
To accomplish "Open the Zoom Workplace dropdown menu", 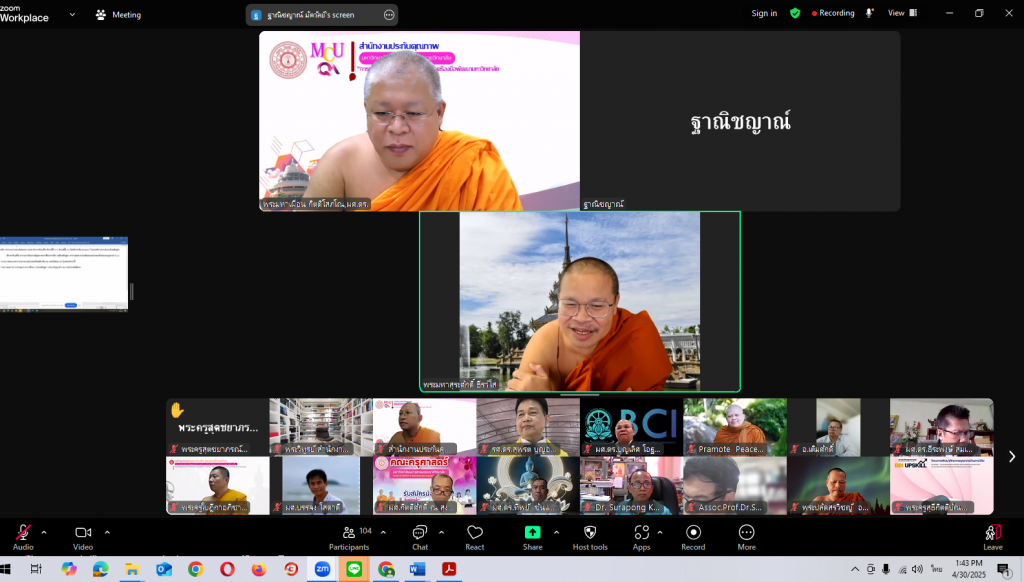I will coord(73,15).
